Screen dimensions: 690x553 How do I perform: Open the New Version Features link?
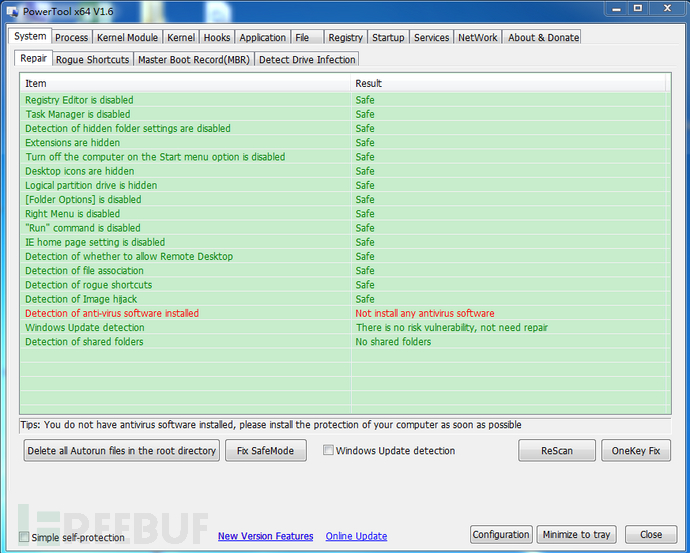[x=265, y=536]
